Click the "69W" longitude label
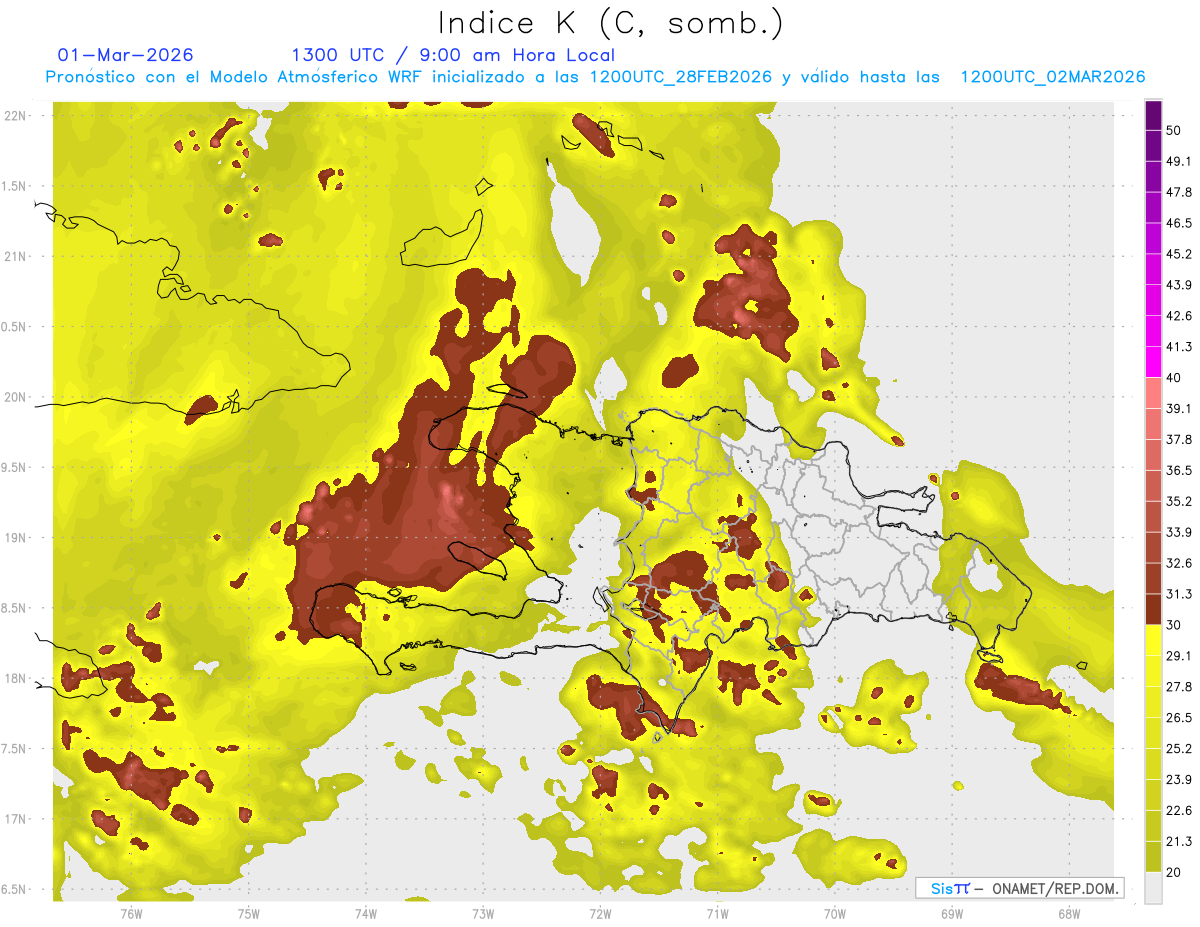Image resolution: width=1200 pixels, height=927 pixels. (951, 913)
